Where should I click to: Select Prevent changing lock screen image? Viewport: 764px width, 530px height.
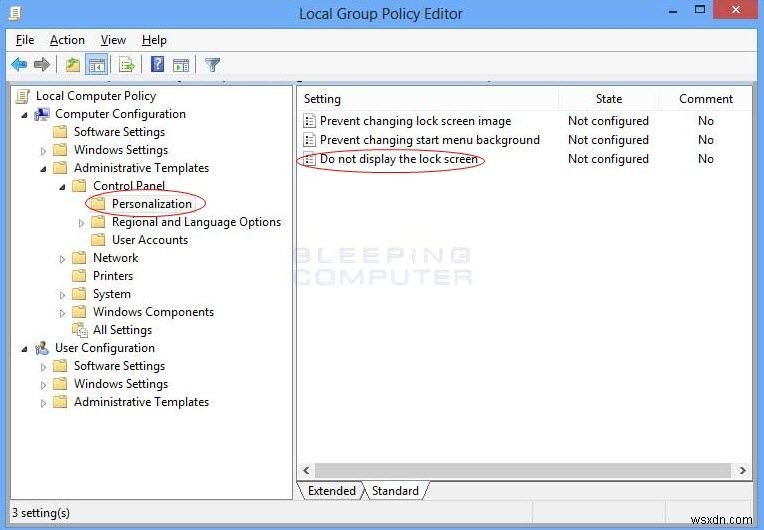click(x=415, y=121)
